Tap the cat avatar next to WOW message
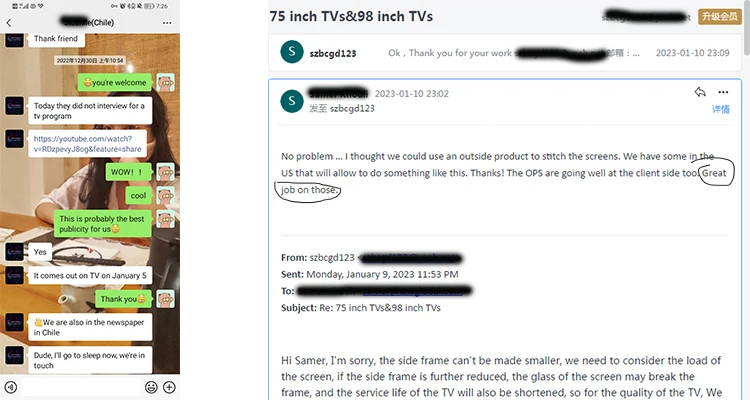This screenshot has height=400, width=750. [165, 172]
